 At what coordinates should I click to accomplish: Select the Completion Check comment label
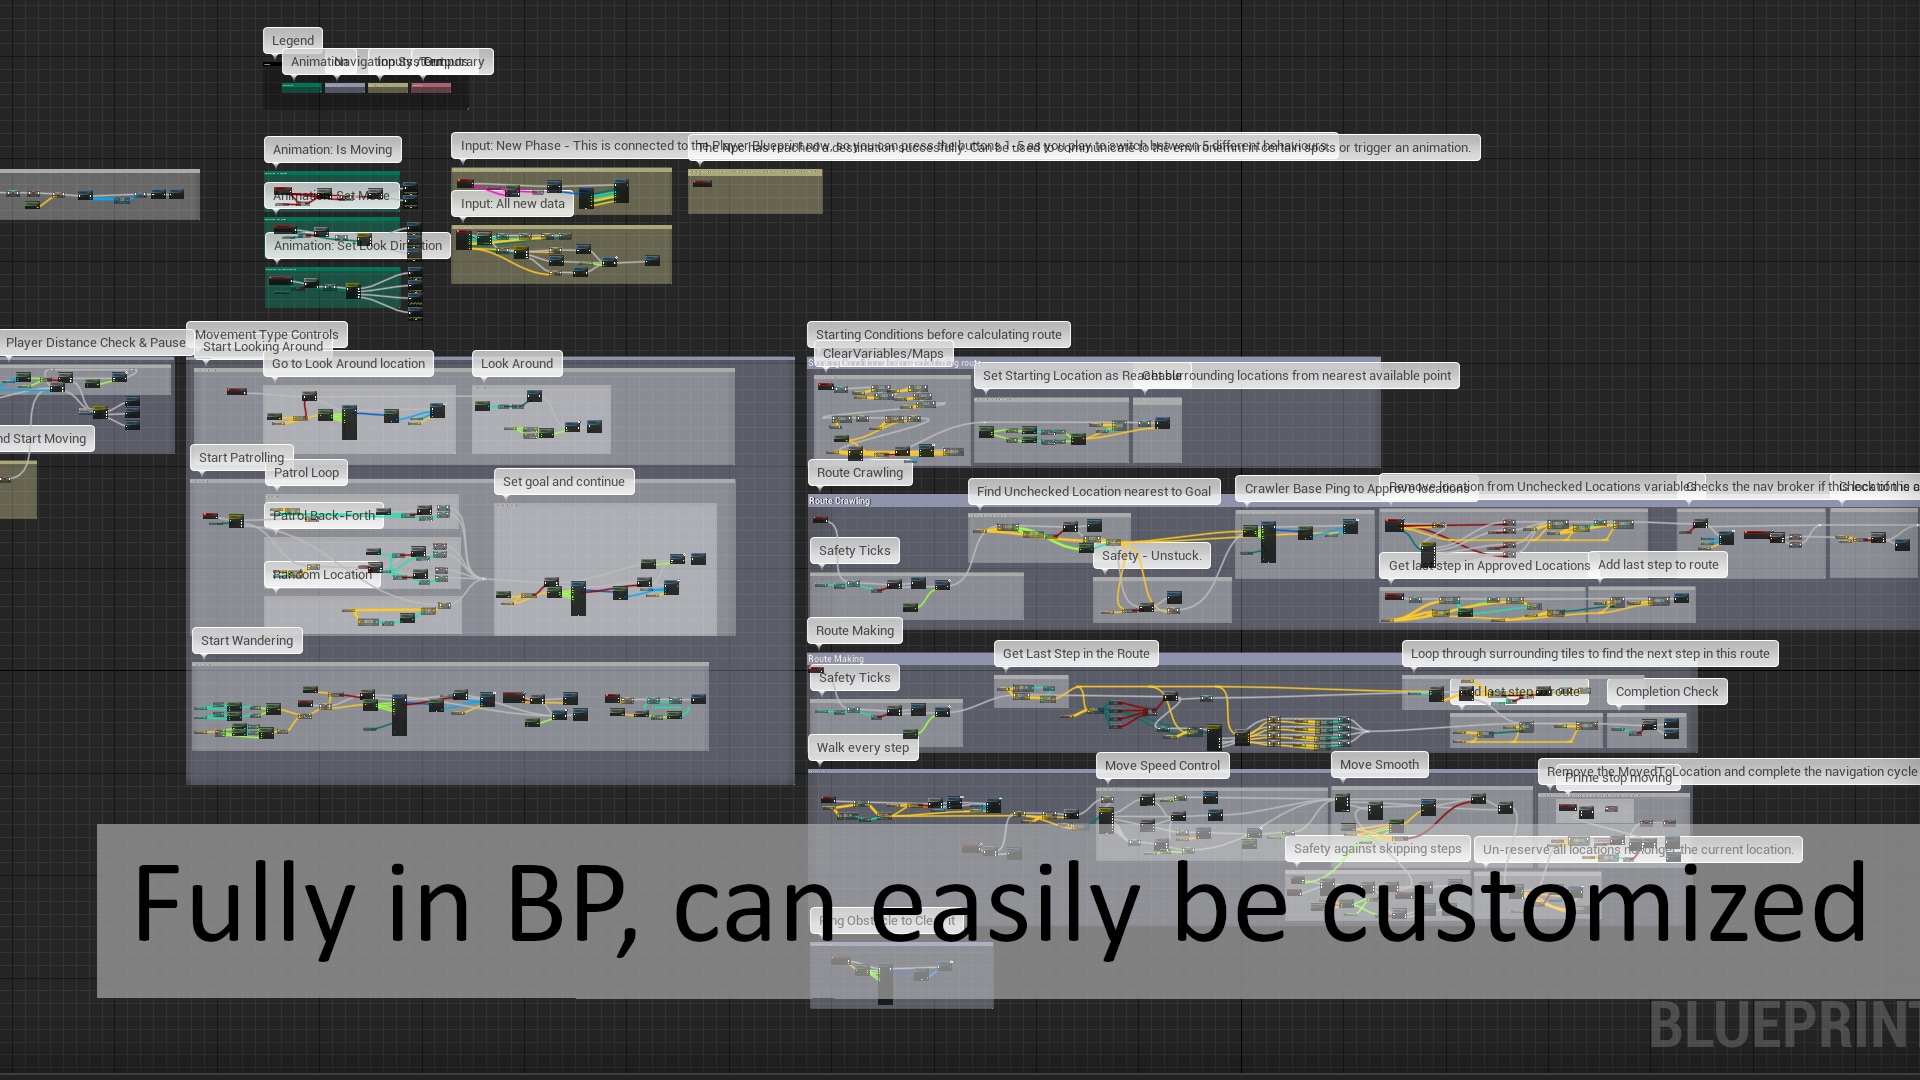(x=1666, y=691)
